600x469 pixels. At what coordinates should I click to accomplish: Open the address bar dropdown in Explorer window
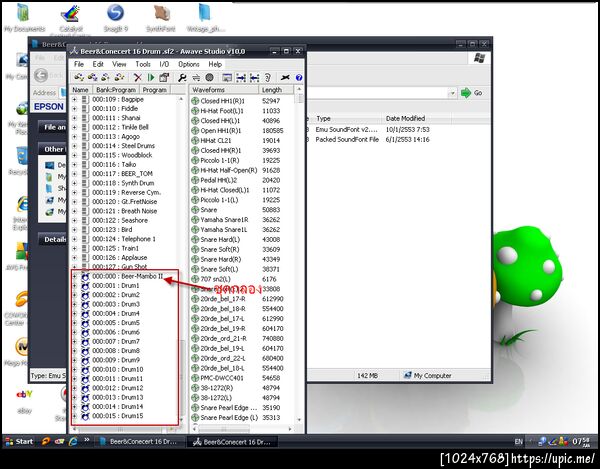[453, 93]
